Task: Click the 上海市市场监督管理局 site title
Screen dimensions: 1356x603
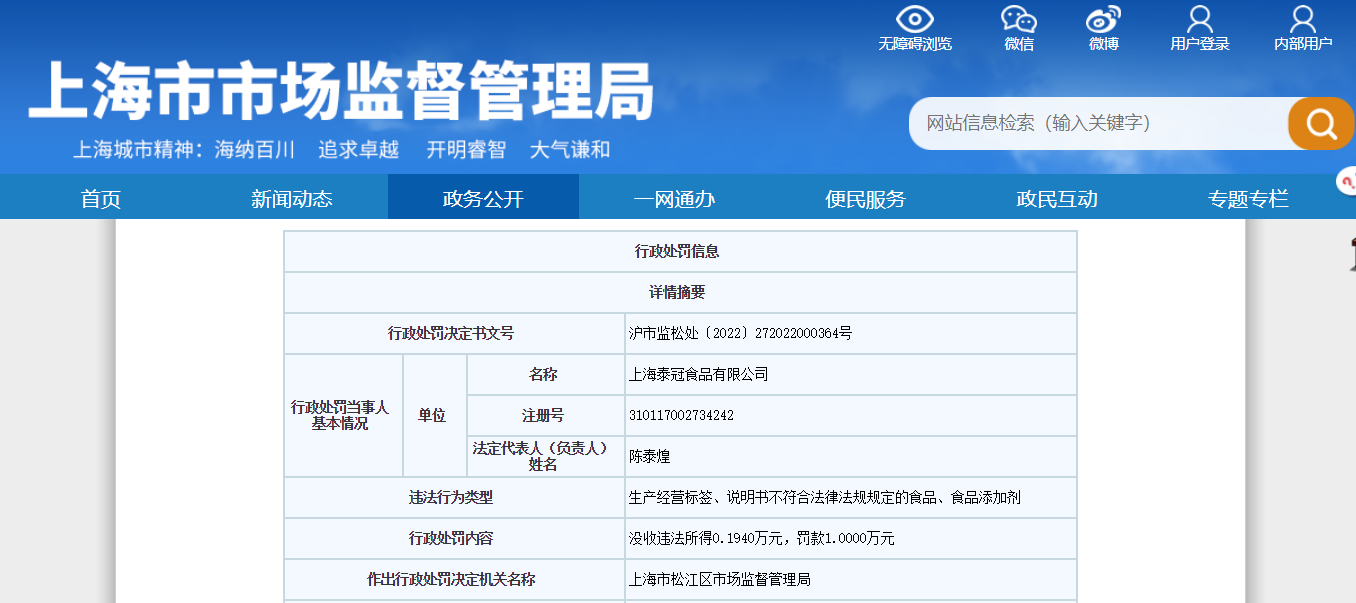Action: pyautogui.click(x=341, y=92)
